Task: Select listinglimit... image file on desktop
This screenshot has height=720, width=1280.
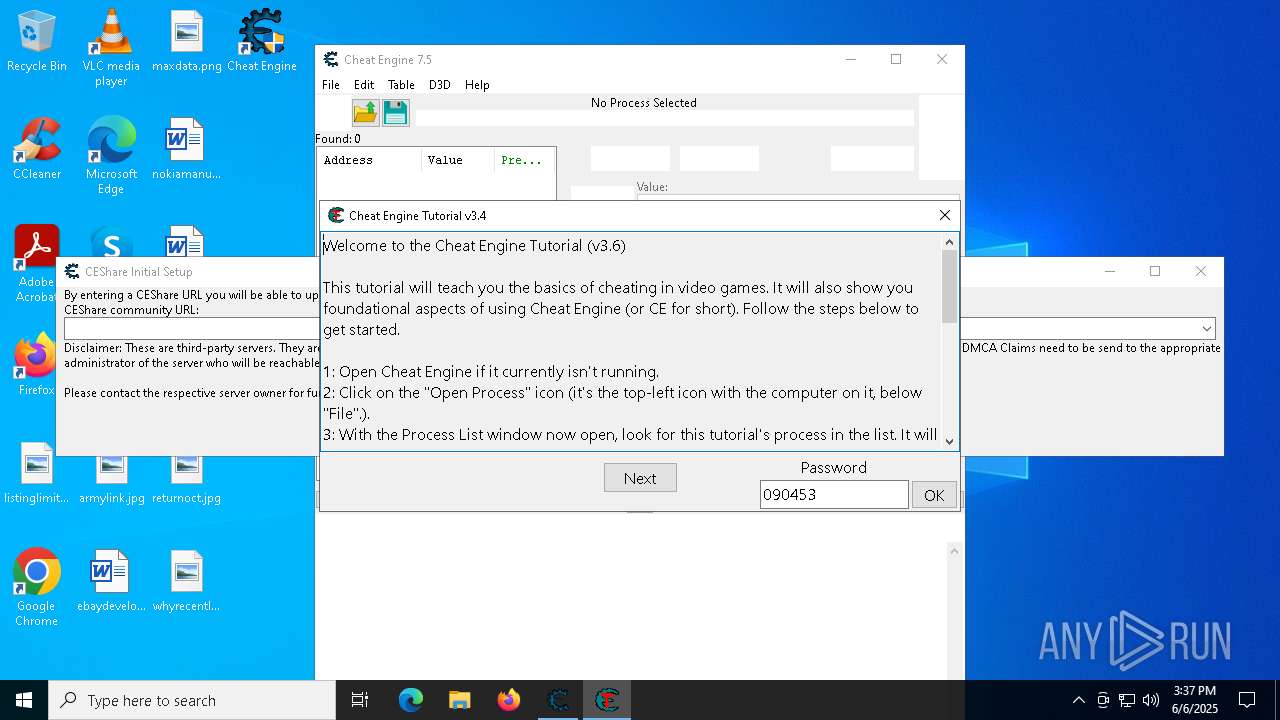Action: pos(37,474)
